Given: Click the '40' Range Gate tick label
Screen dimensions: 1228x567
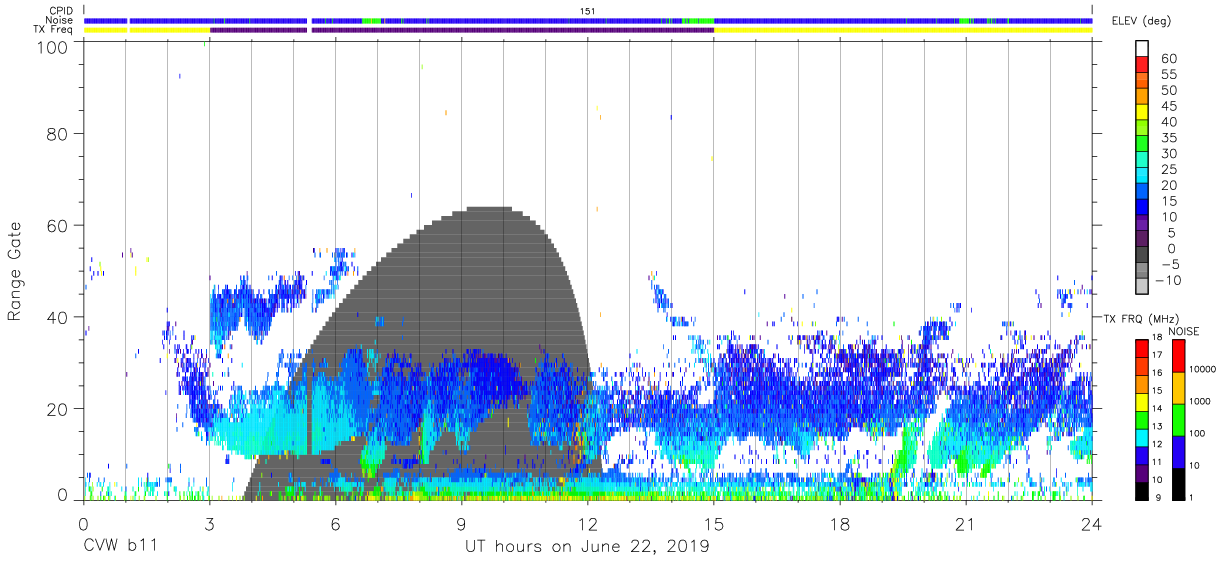Looking at the screenshot, I should (57, 317).
